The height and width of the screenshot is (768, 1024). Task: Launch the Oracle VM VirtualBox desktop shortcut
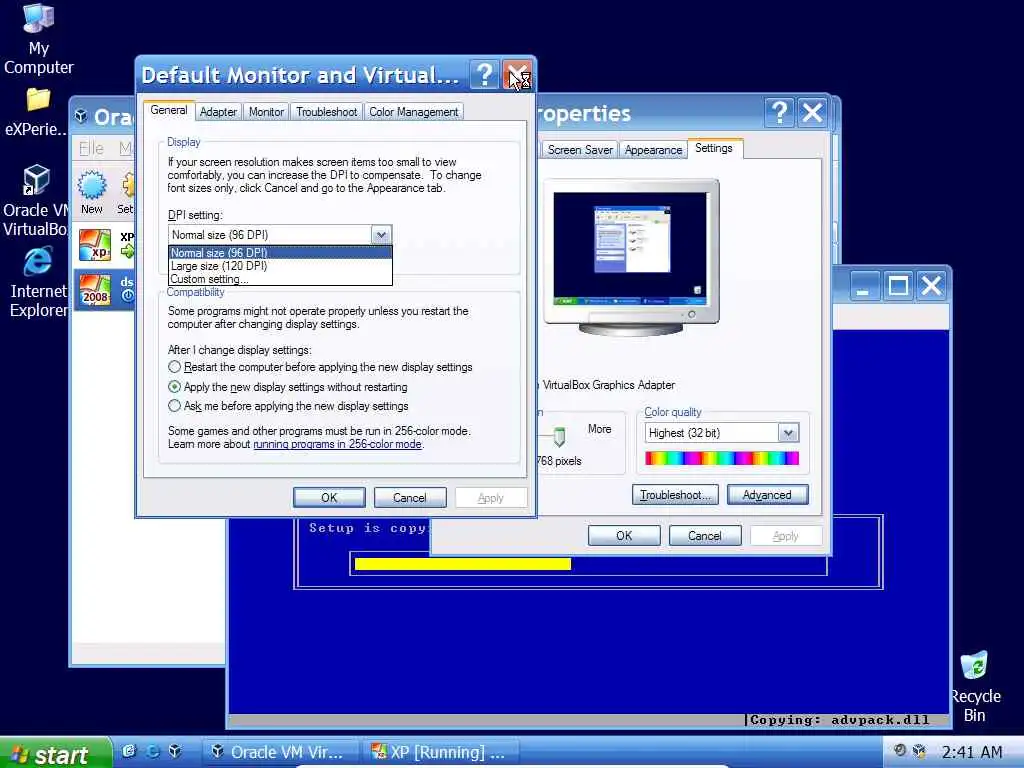[x=35, y=200]
